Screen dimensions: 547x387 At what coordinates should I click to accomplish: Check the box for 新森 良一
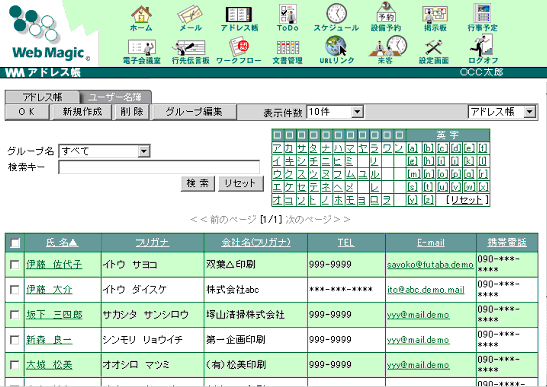pyautogui.click(x=15, y=340)
